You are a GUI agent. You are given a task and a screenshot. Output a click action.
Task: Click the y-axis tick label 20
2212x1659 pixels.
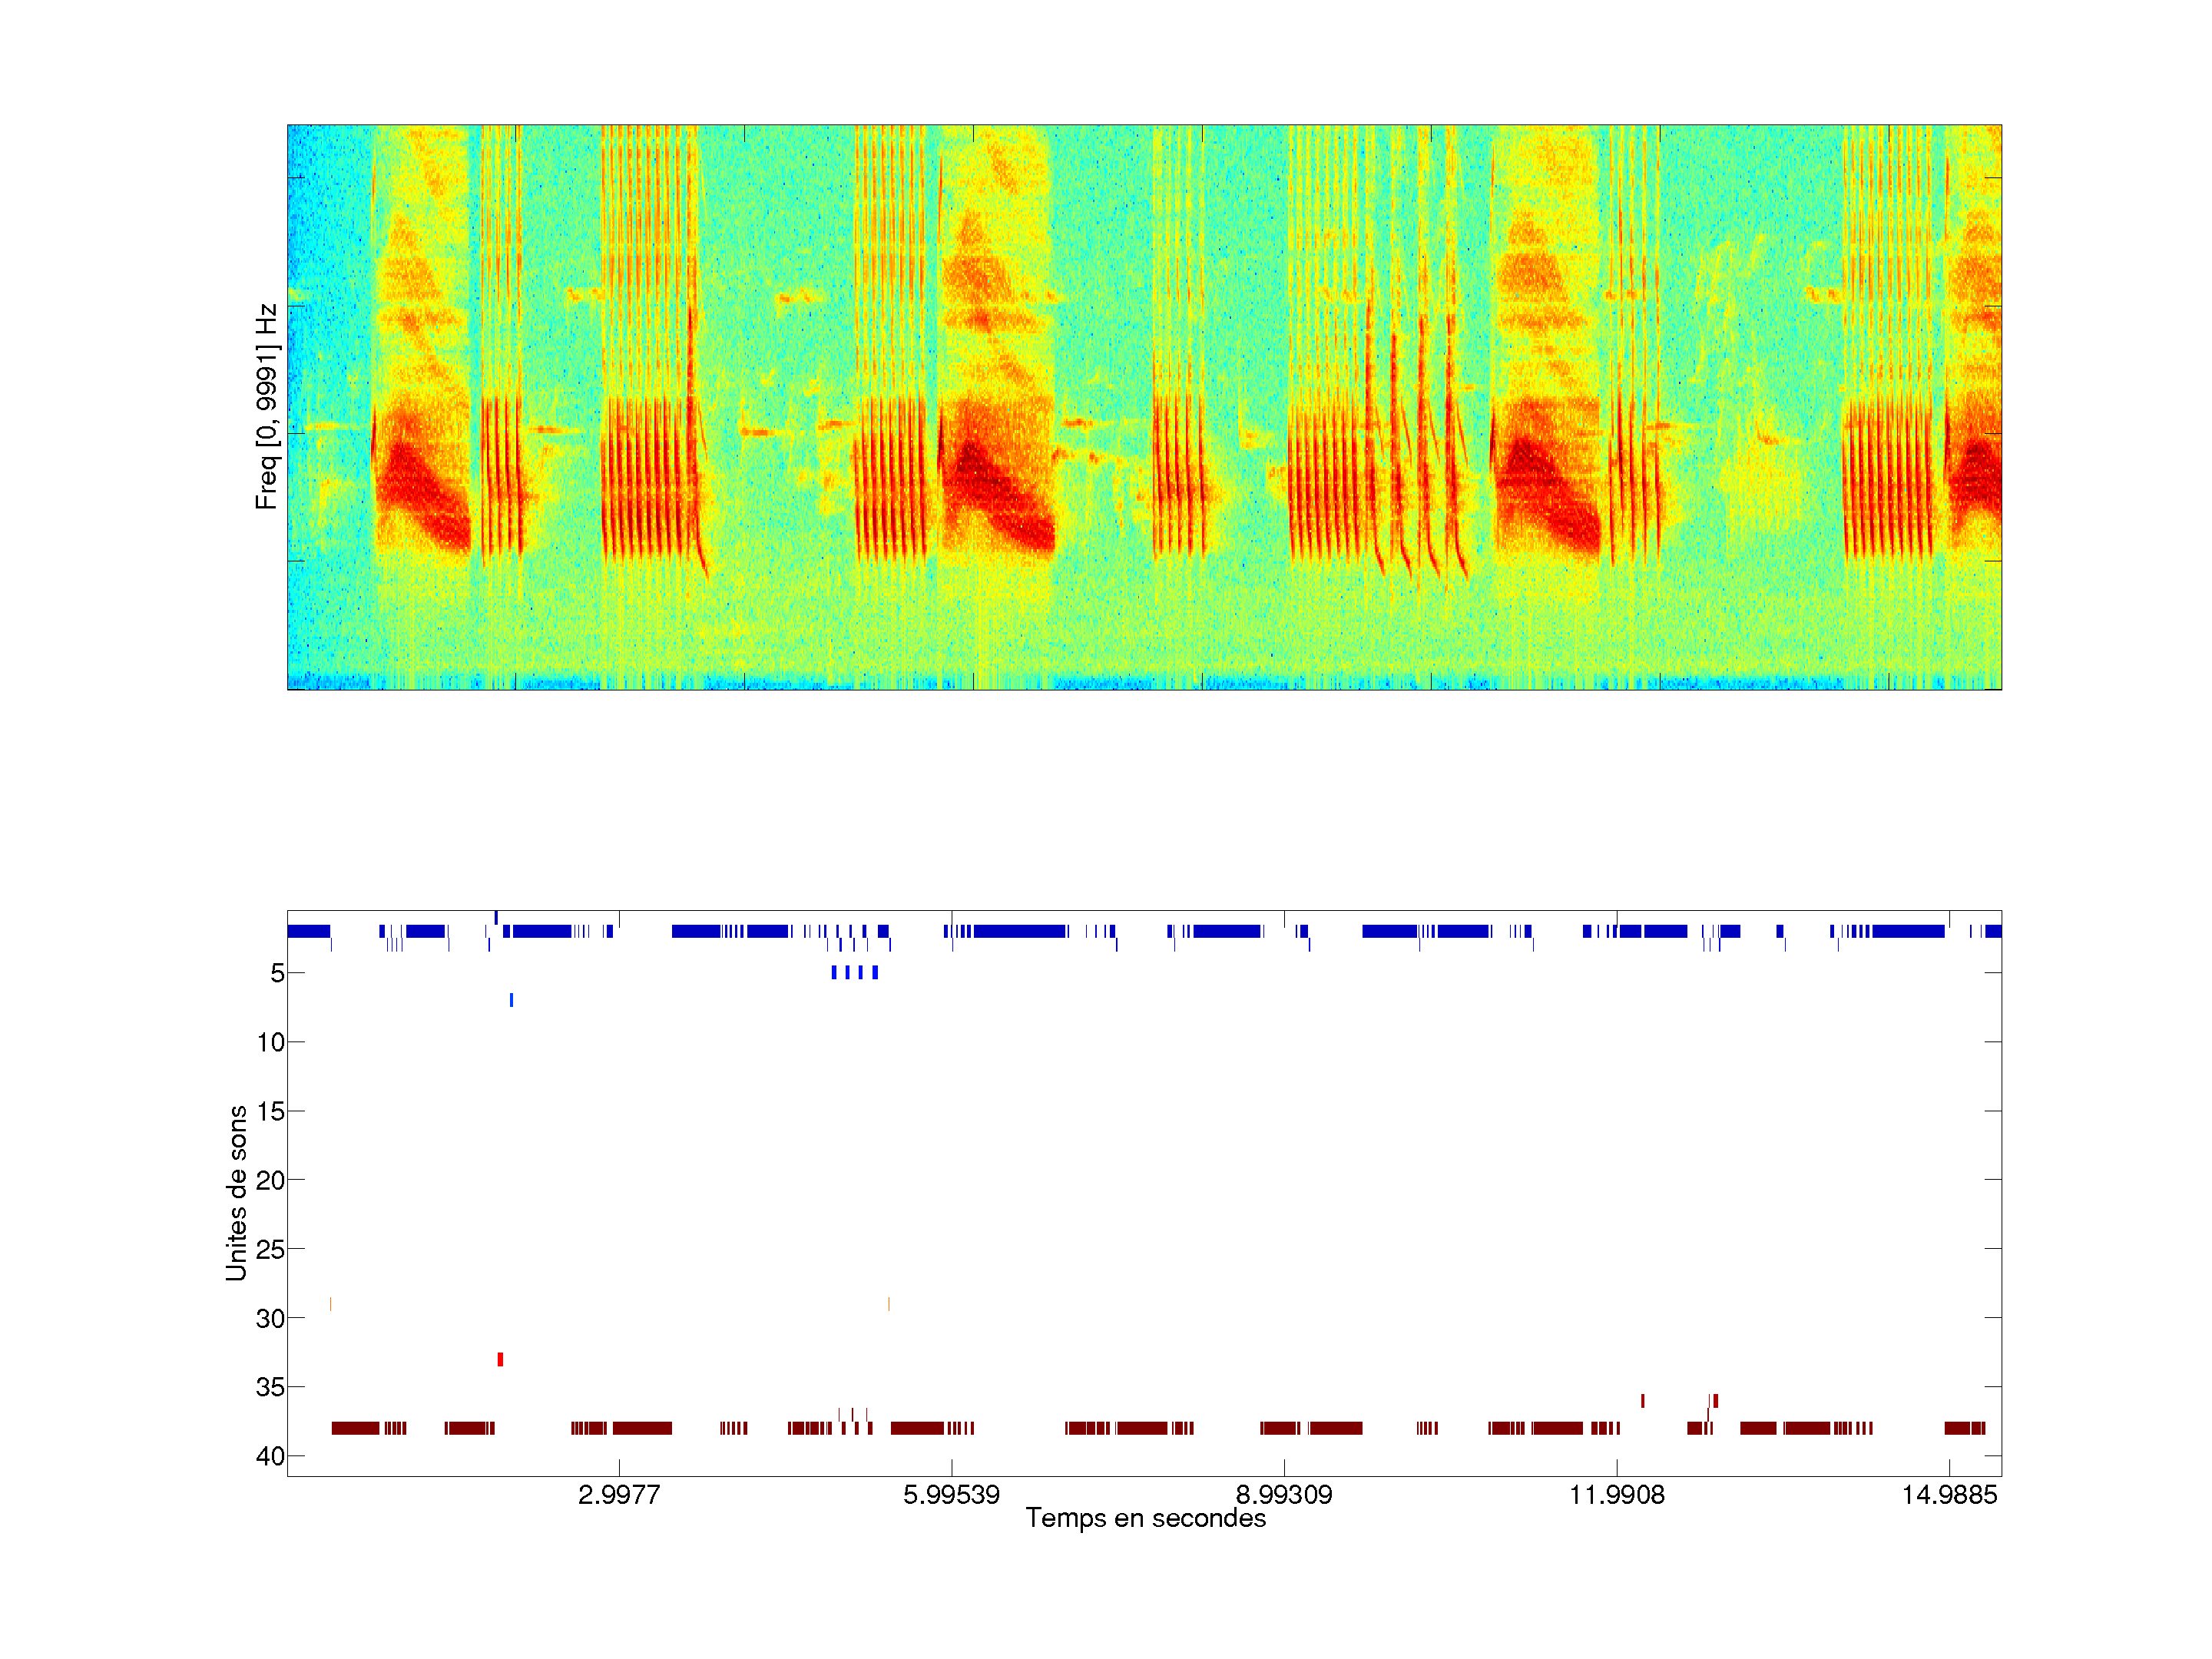pos(270,1180)
